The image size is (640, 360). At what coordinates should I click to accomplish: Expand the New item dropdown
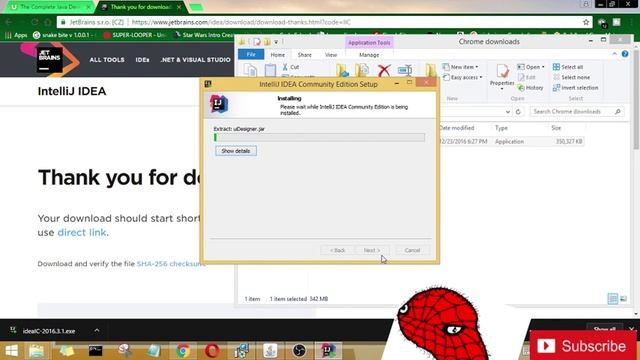(460, 67)
